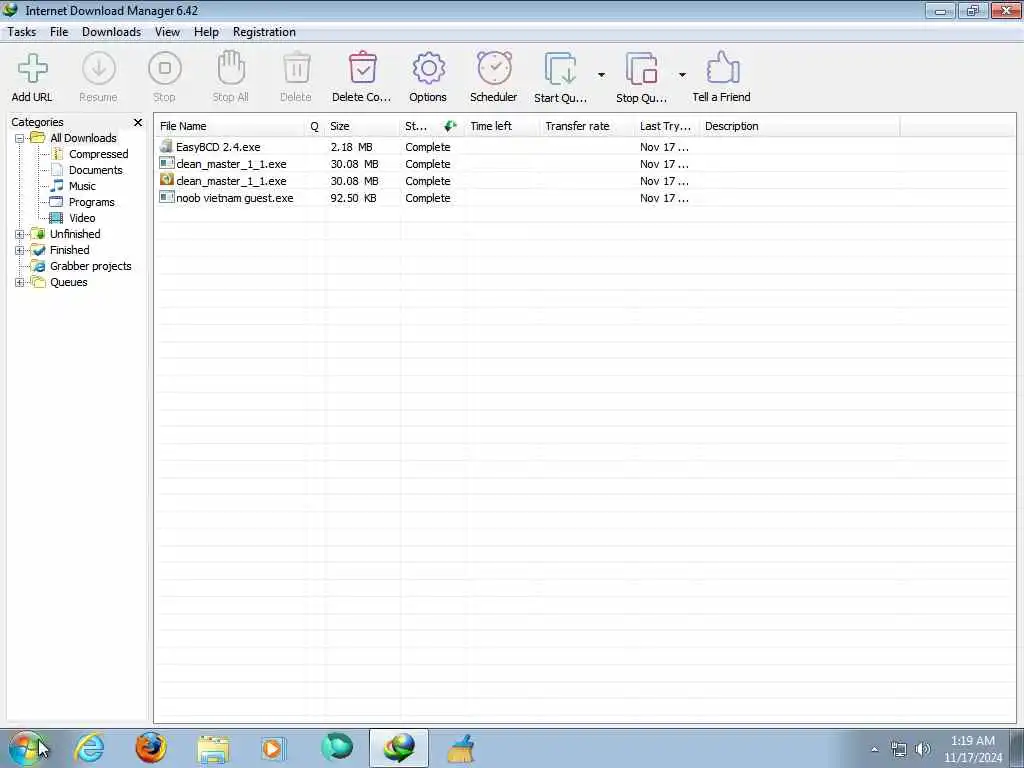1024x768 pixels.
Task: Click the 2.18 MB size cell
Action: [x=351, y=147]
